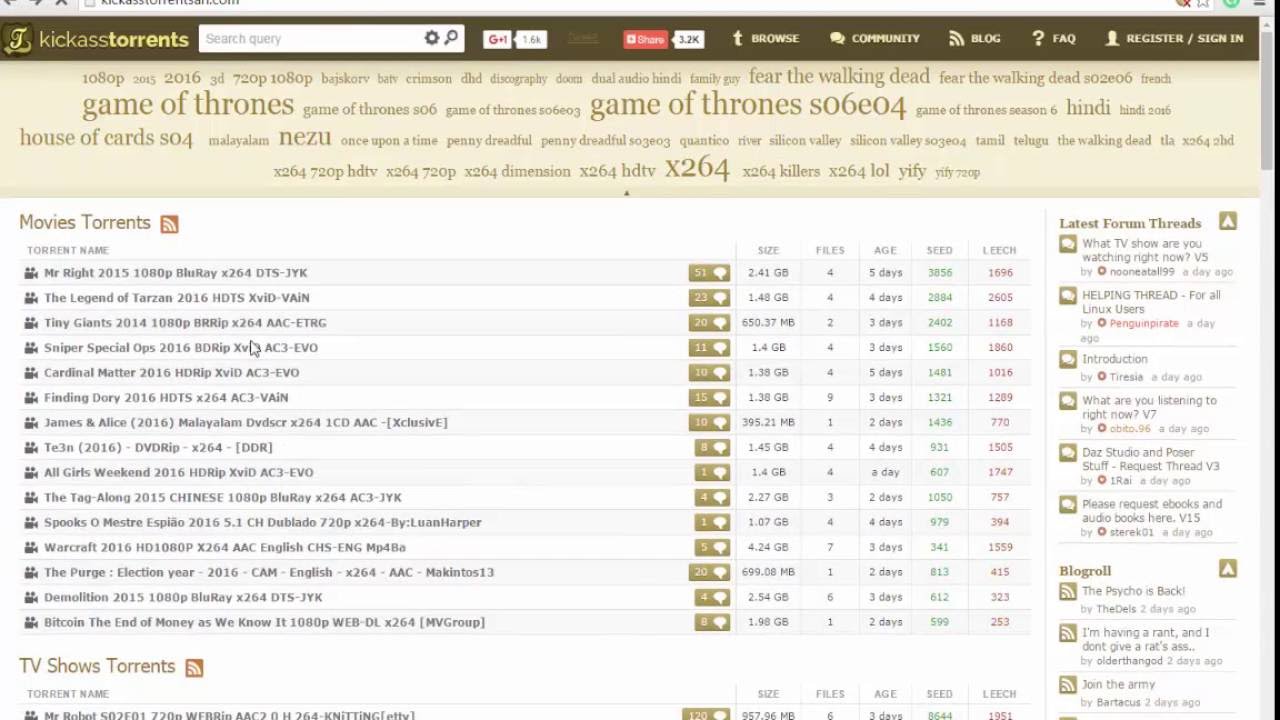Open comments badge for Legend of Tarzan

click(x=709, y=297)
